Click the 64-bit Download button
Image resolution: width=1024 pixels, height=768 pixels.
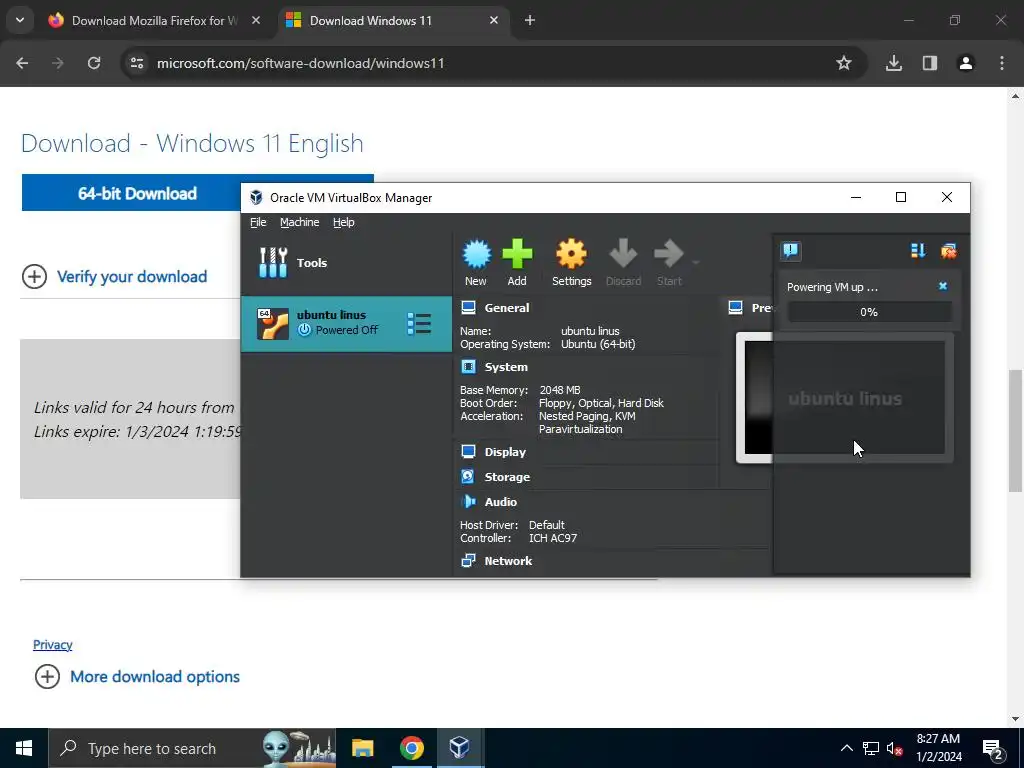click(137, 193)
